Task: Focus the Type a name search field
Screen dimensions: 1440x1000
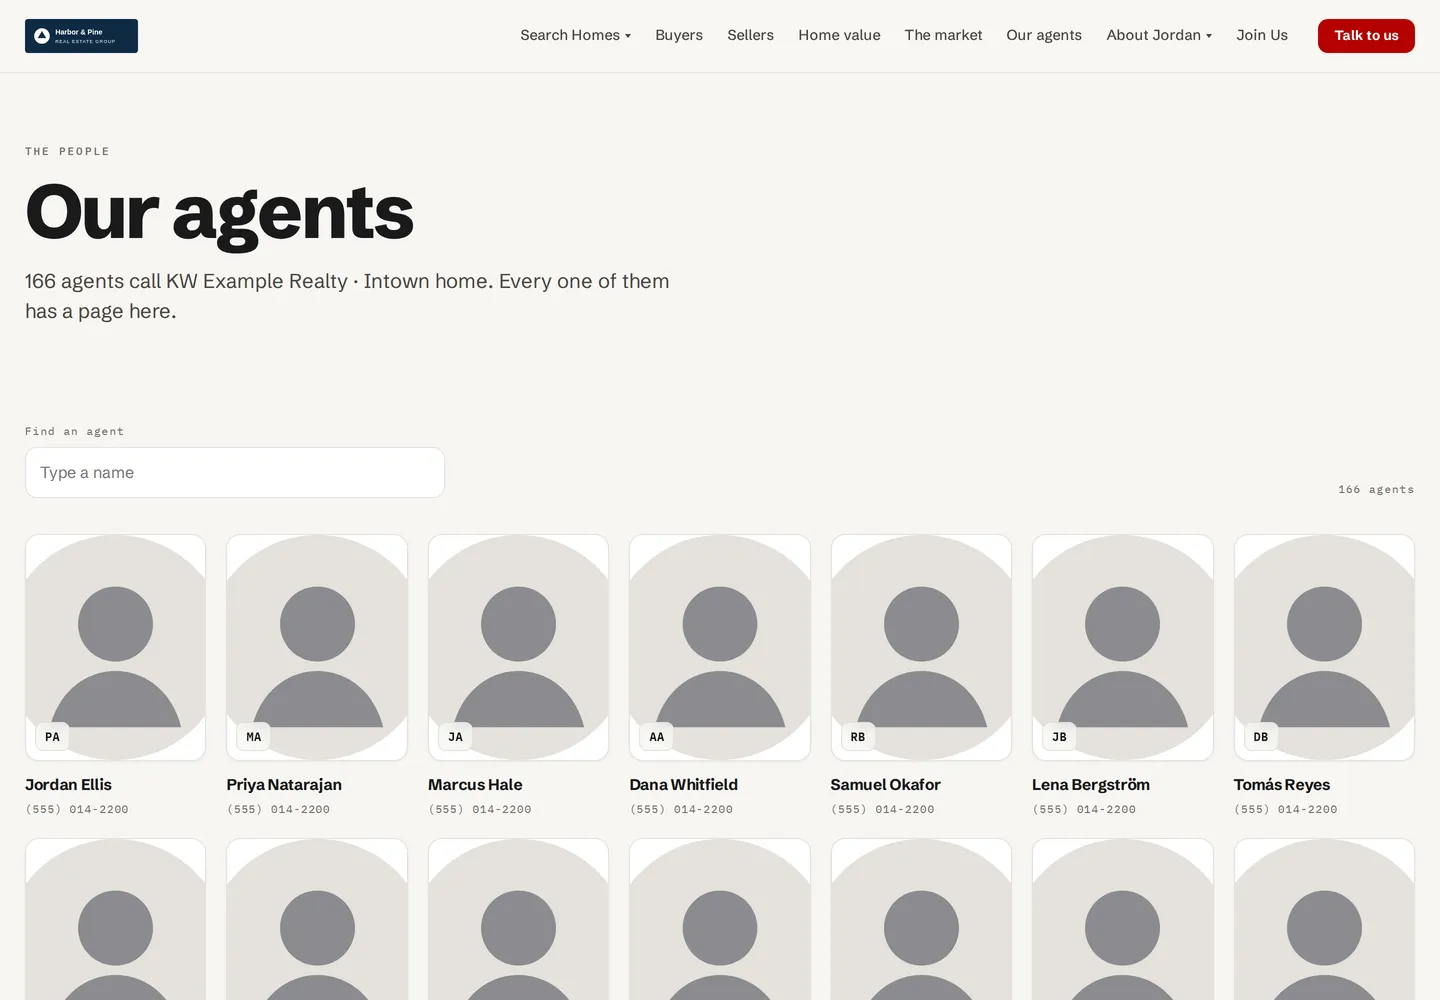Action: click(x=235, y=472)
